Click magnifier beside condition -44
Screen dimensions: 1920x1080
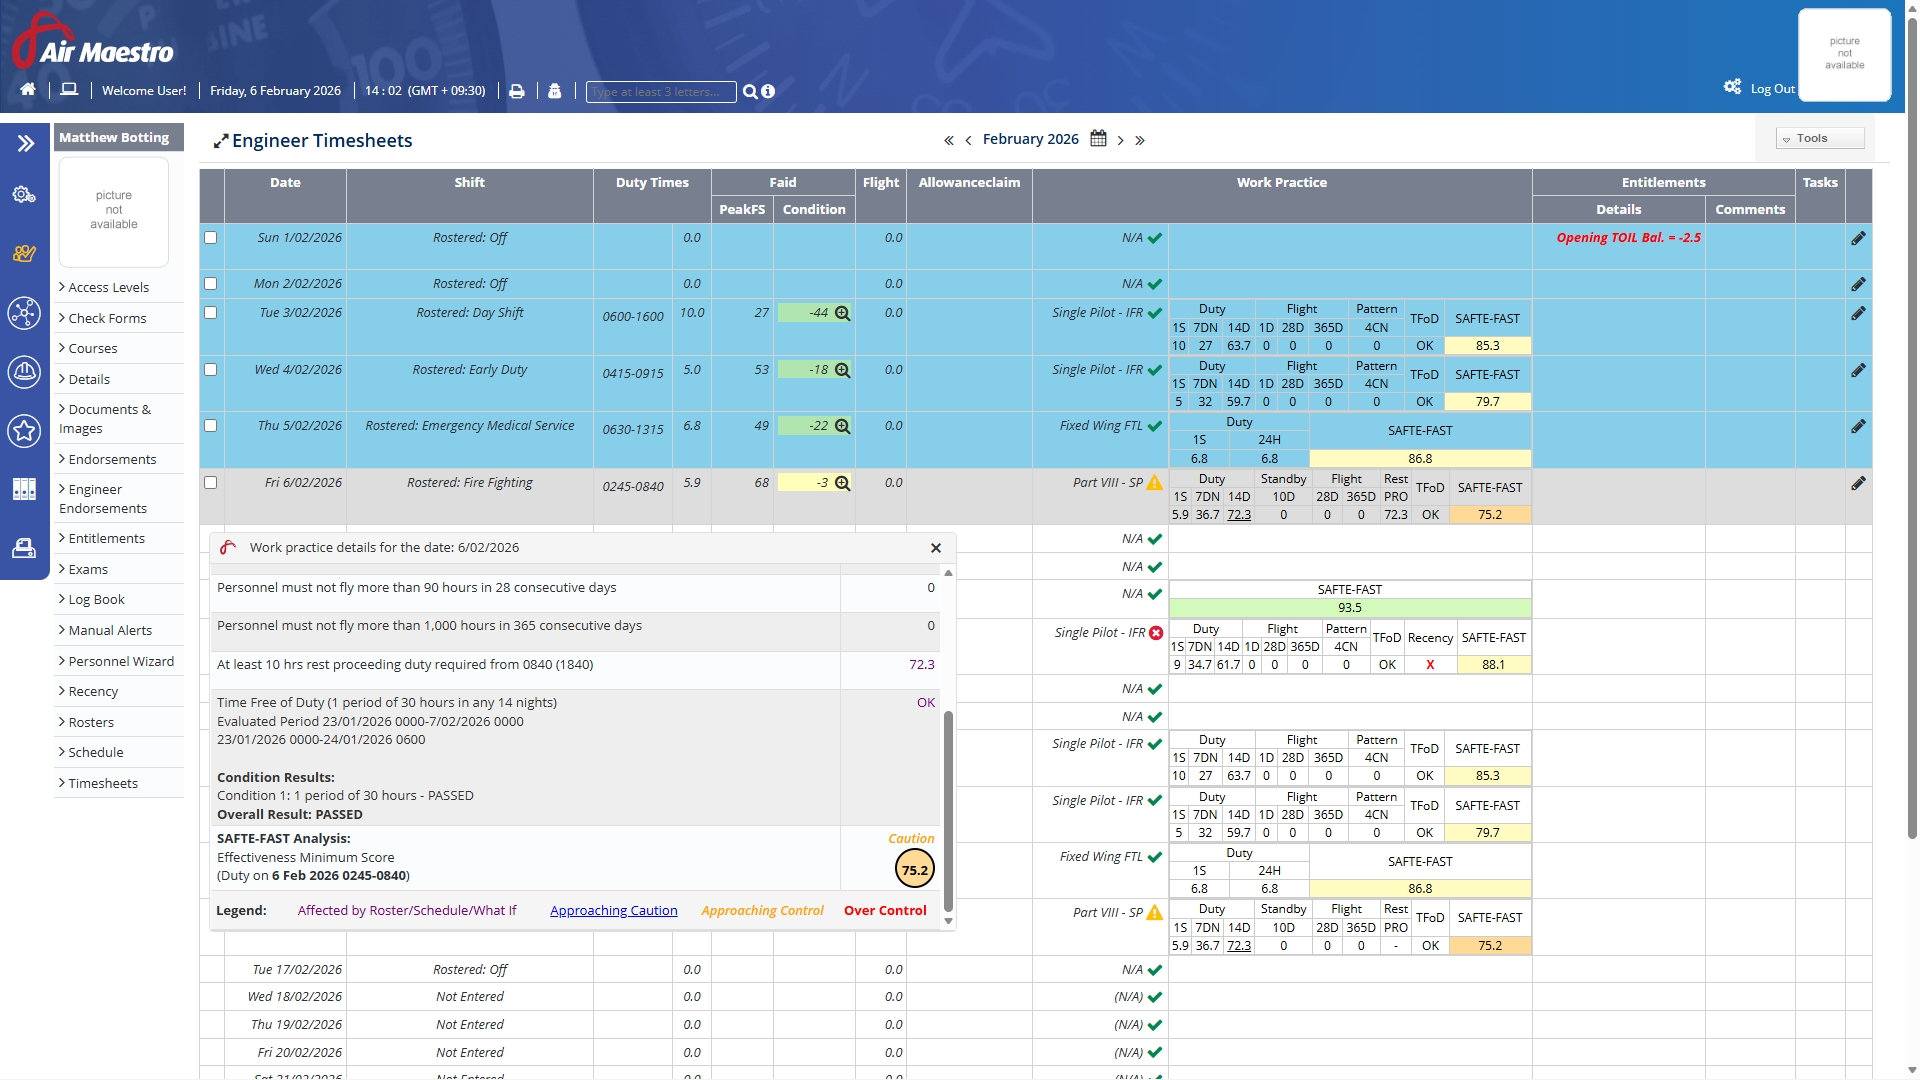(843, 313)
